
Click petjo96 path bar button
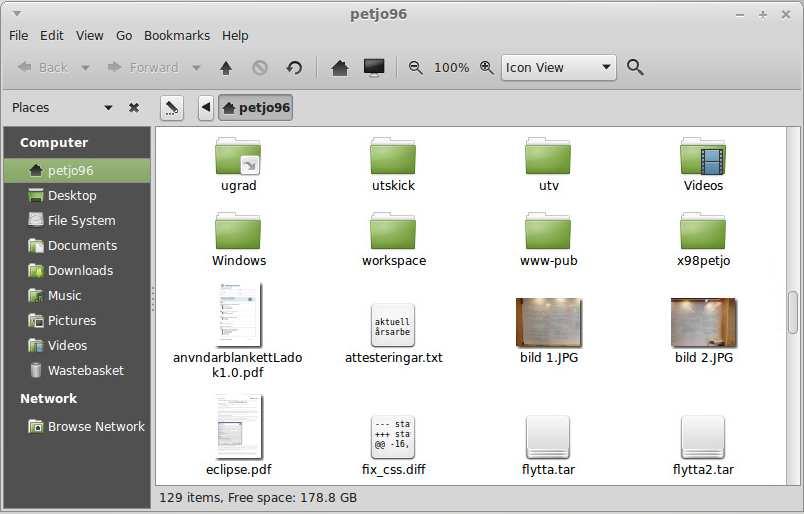pyautogui.click(x=256, y=108)
